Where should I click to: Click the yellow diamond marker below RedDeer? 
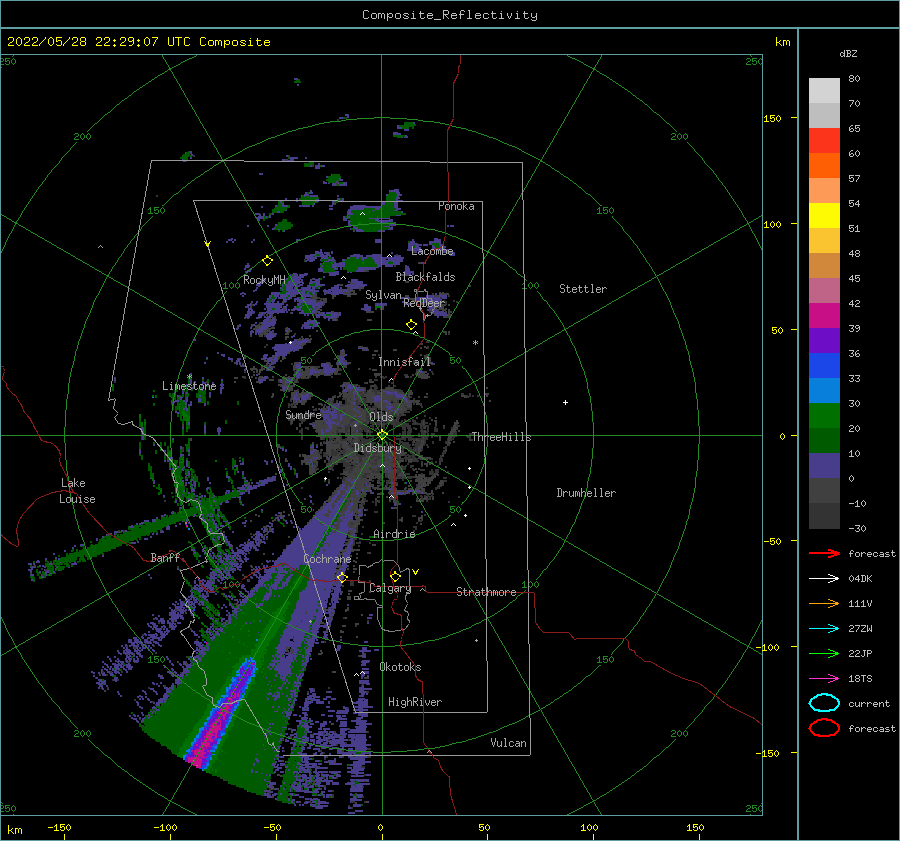click(x=411, y=325)
